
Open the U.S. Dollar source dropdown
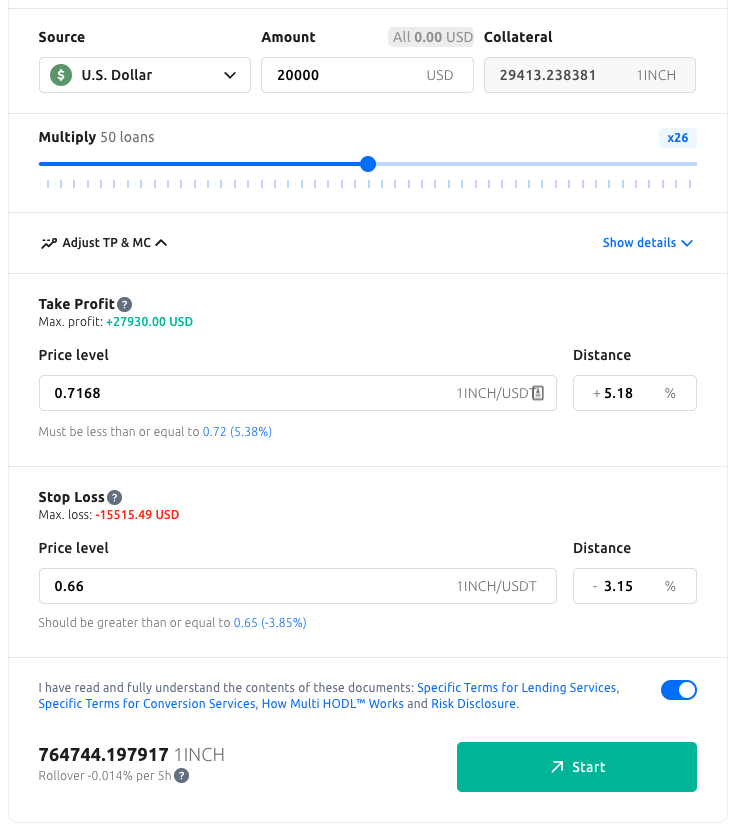145,75
